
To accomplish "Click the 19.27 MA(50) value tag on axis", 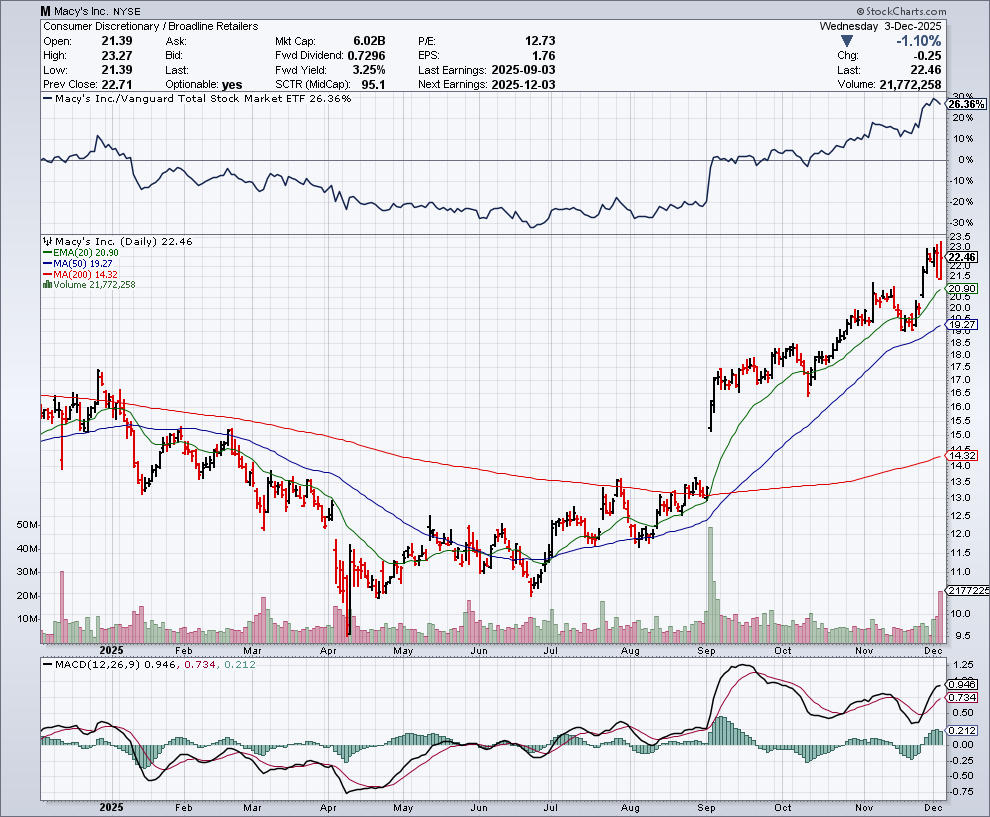I will 961,325.
